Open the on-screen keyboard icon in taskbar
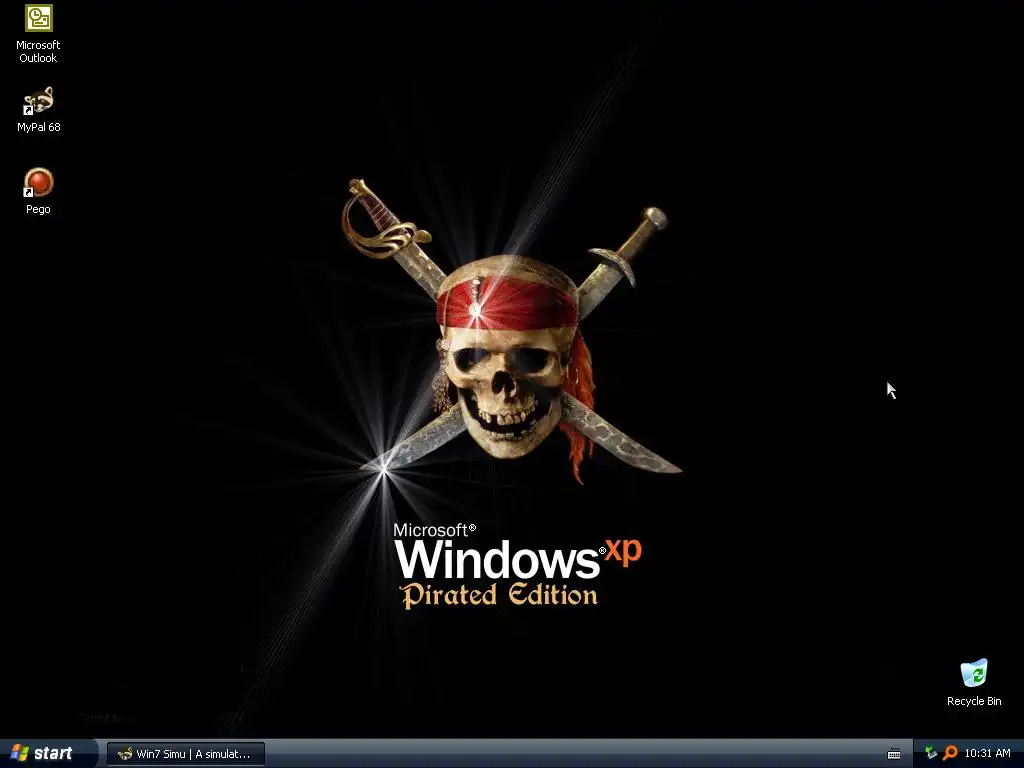 (x=894, y=754)
